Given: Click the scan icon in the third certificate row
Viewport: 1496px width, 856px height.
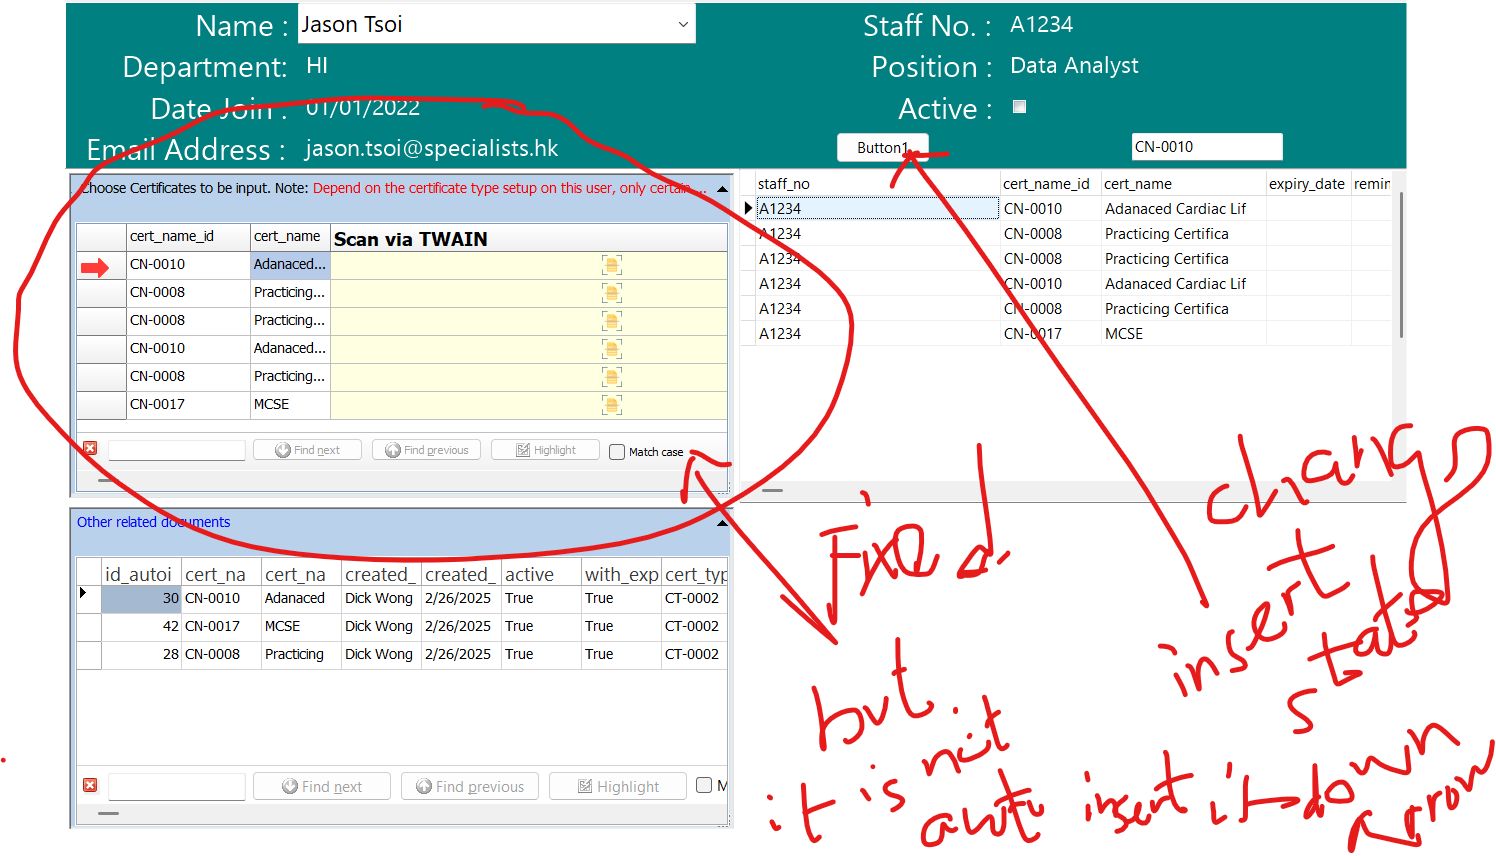Looking at the screenshot, I should coord(612,321).
